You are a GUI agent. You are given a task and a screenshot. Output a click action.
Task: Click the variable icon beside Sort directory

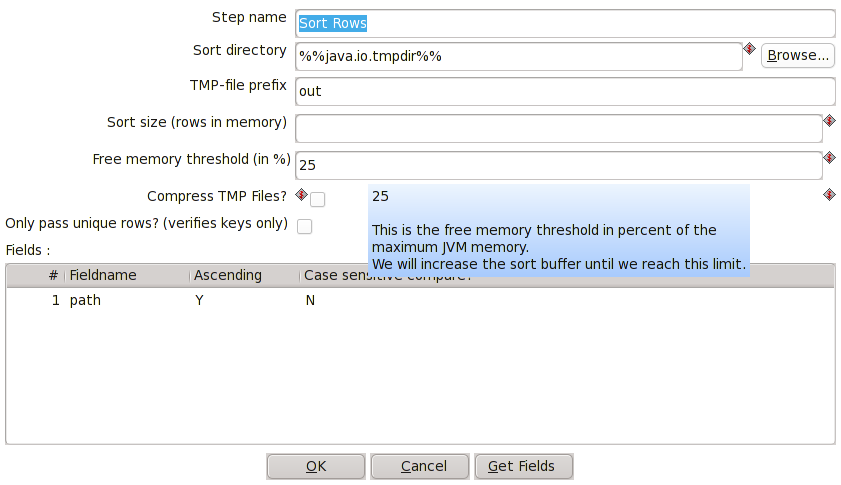tap(749, 49)
